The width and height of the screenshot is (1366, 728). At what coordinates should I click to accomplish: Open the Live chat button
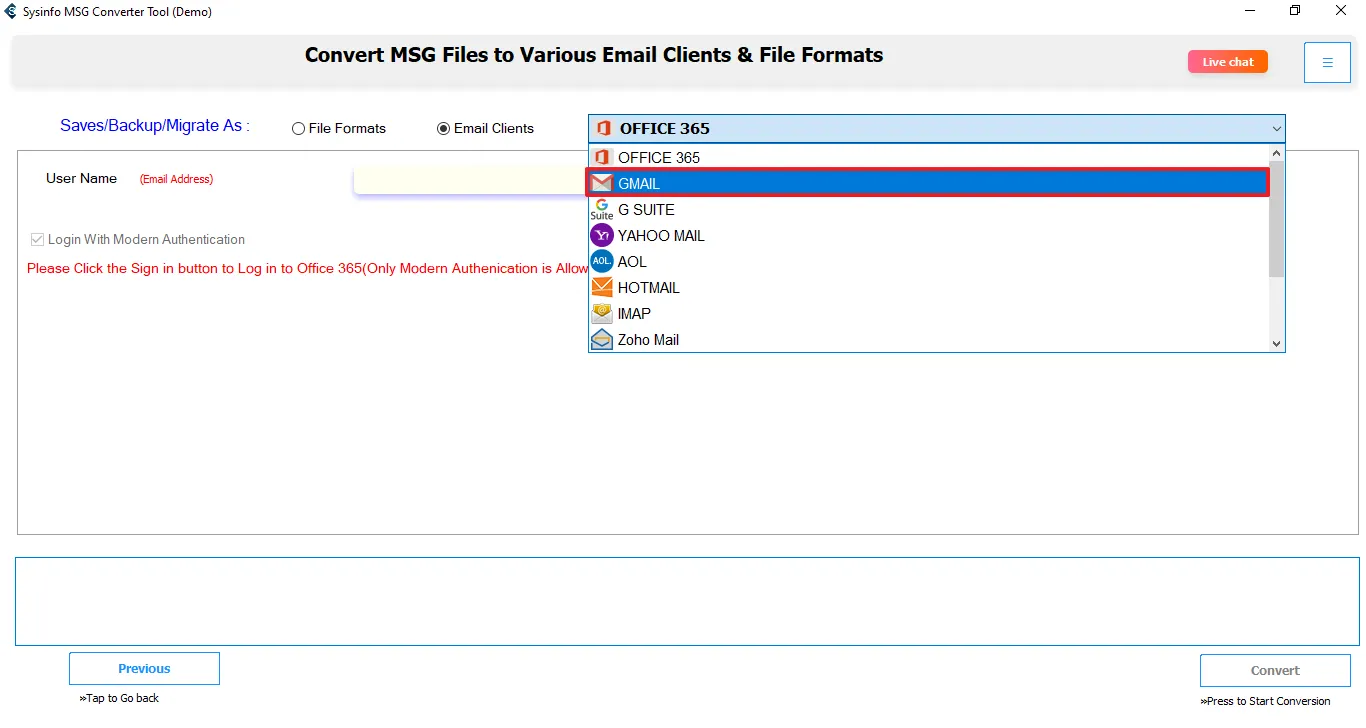pos(1227,62)
